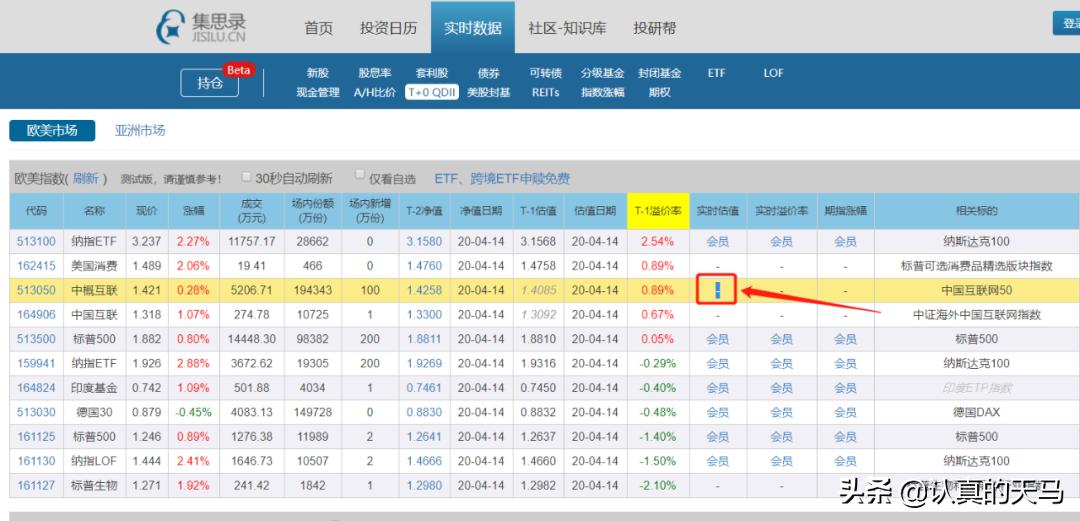Sort by 代码 column header
Screen dimensions: 1080x521
pos(37,211)
